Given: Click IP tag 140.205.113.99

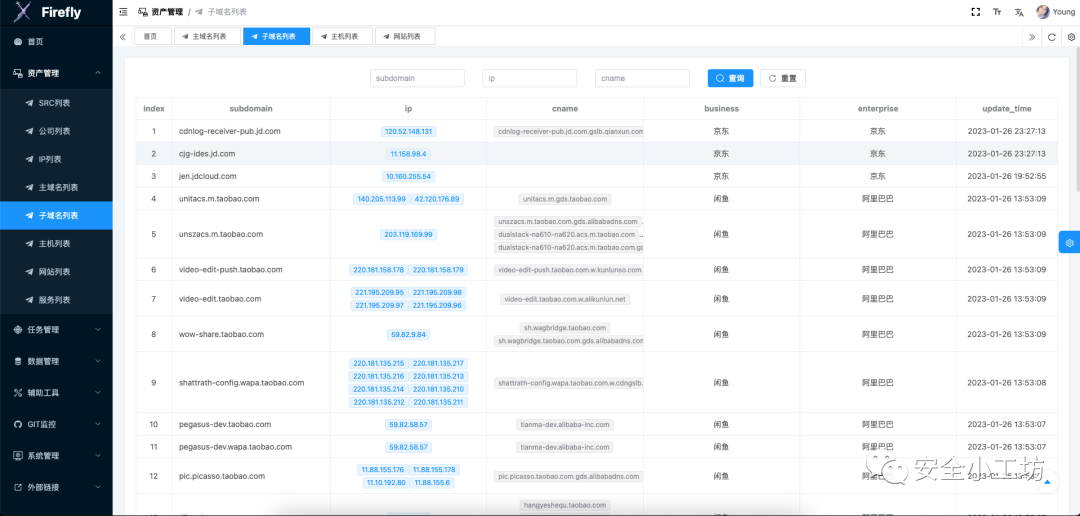Looking at the screenshot, I should 382,199.
